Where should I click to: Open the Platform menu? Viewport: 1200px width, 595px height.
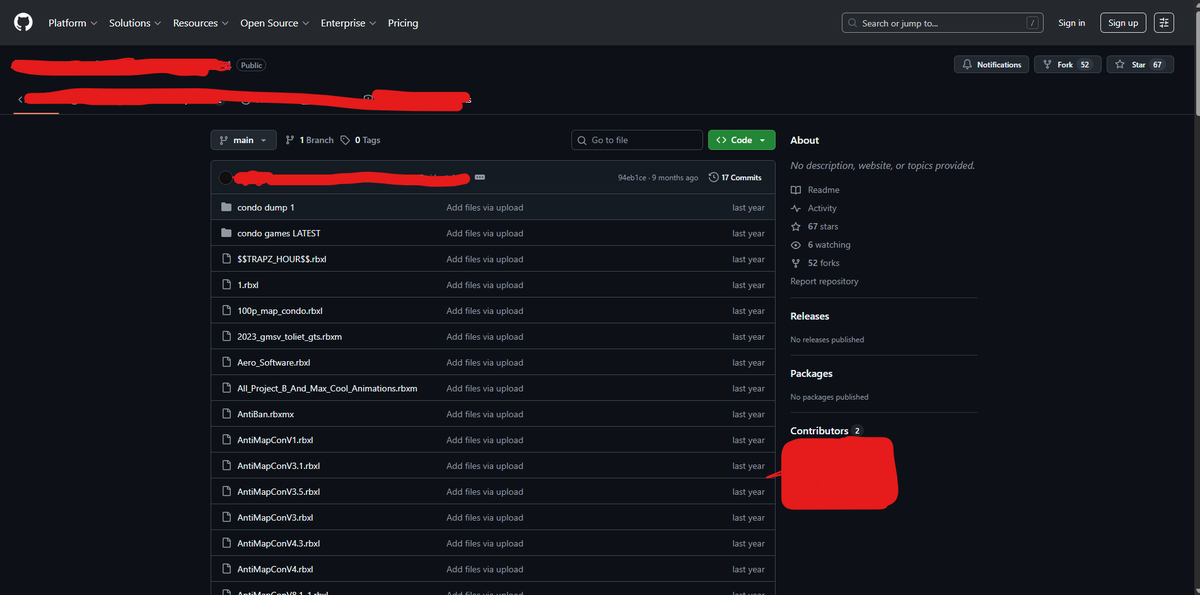coord(73,23)
